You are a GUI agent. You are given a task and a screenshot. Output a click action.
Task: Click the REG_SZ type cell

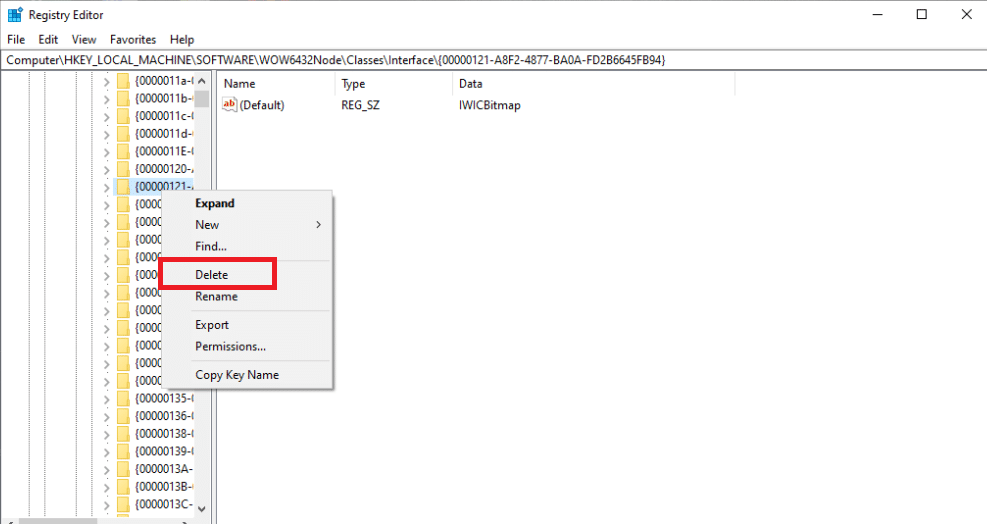(361, 105)
